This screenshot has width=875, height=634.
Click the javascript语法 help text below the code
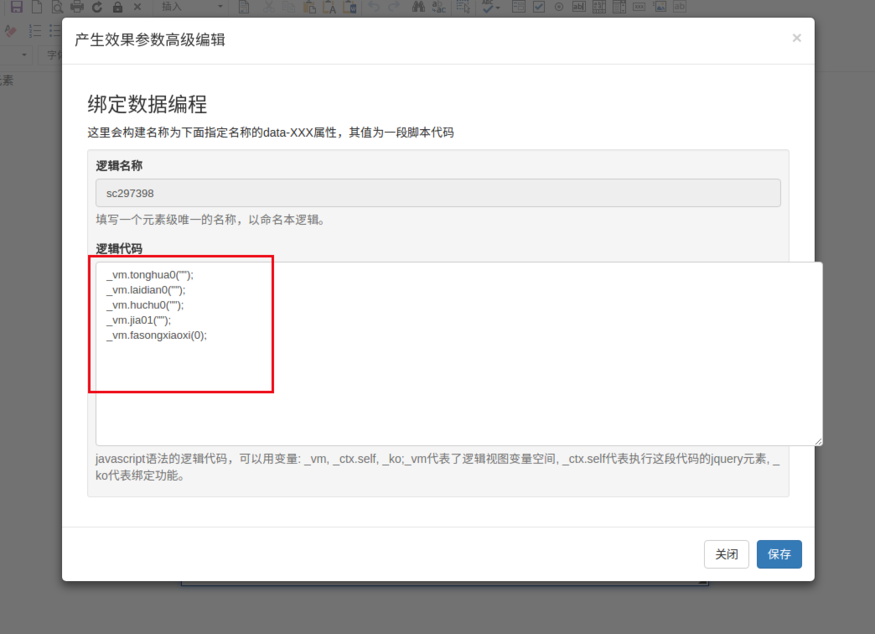(438, 467)
